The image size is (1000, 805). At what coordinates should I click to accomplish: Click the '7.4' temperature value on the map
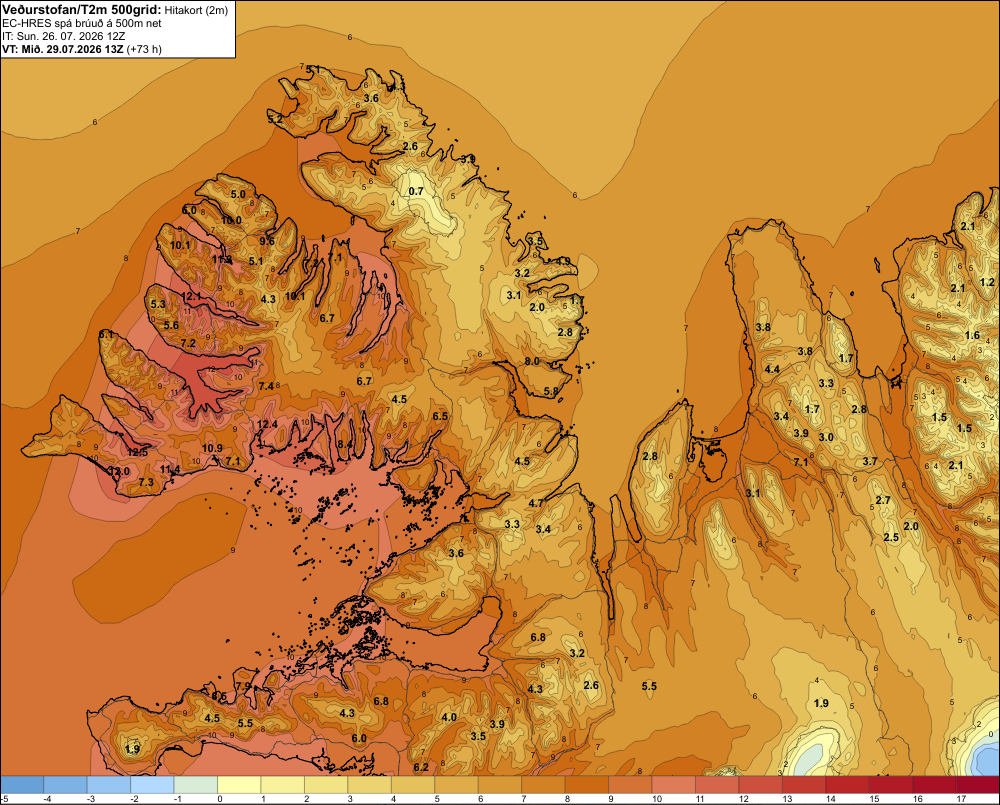266,386
